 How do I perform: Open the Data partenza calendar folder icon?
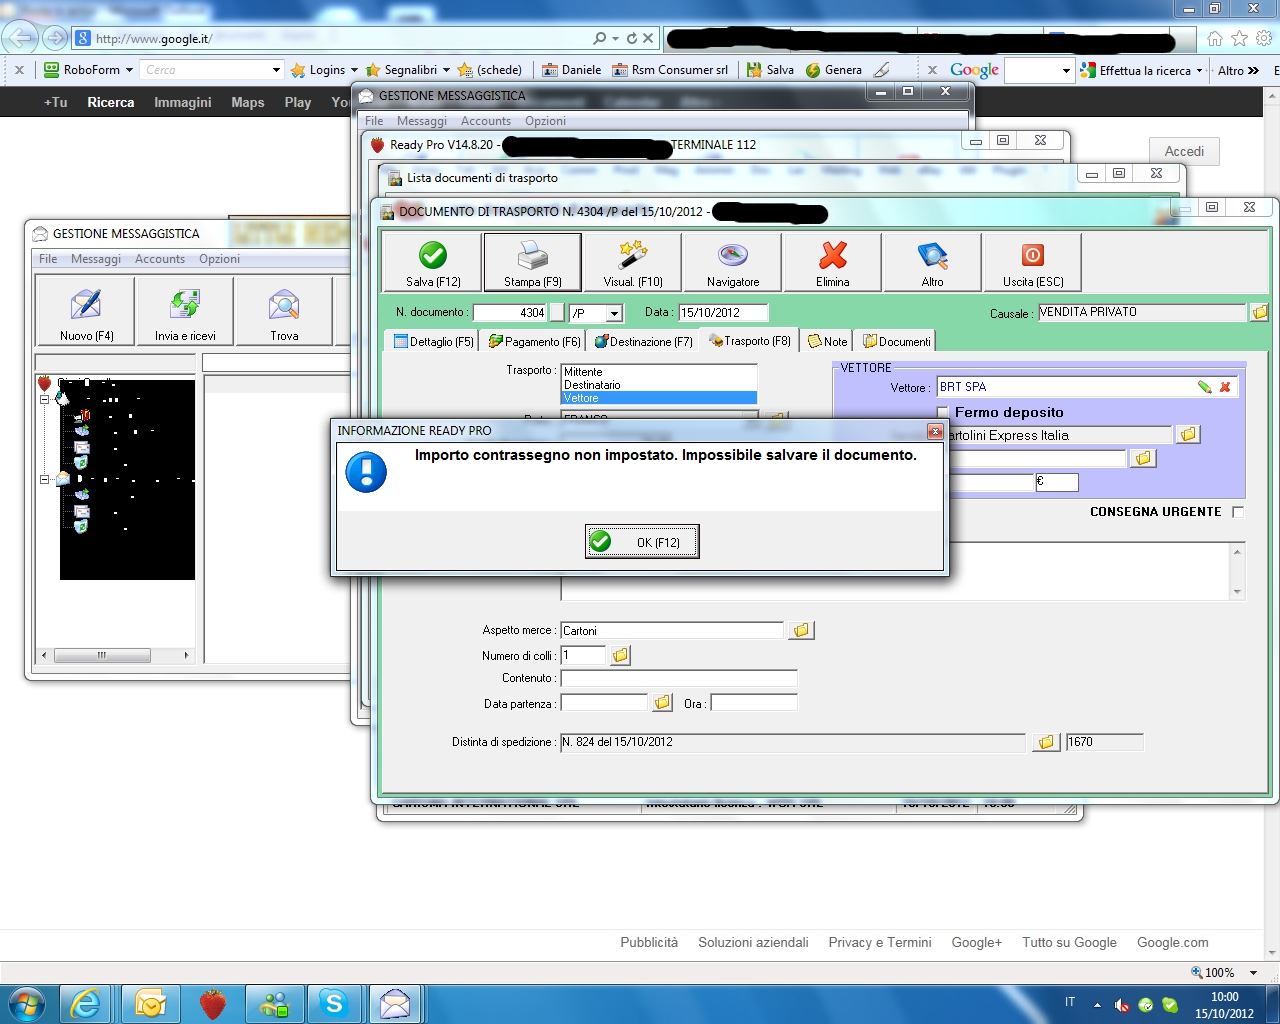click(x=662, y=703)
